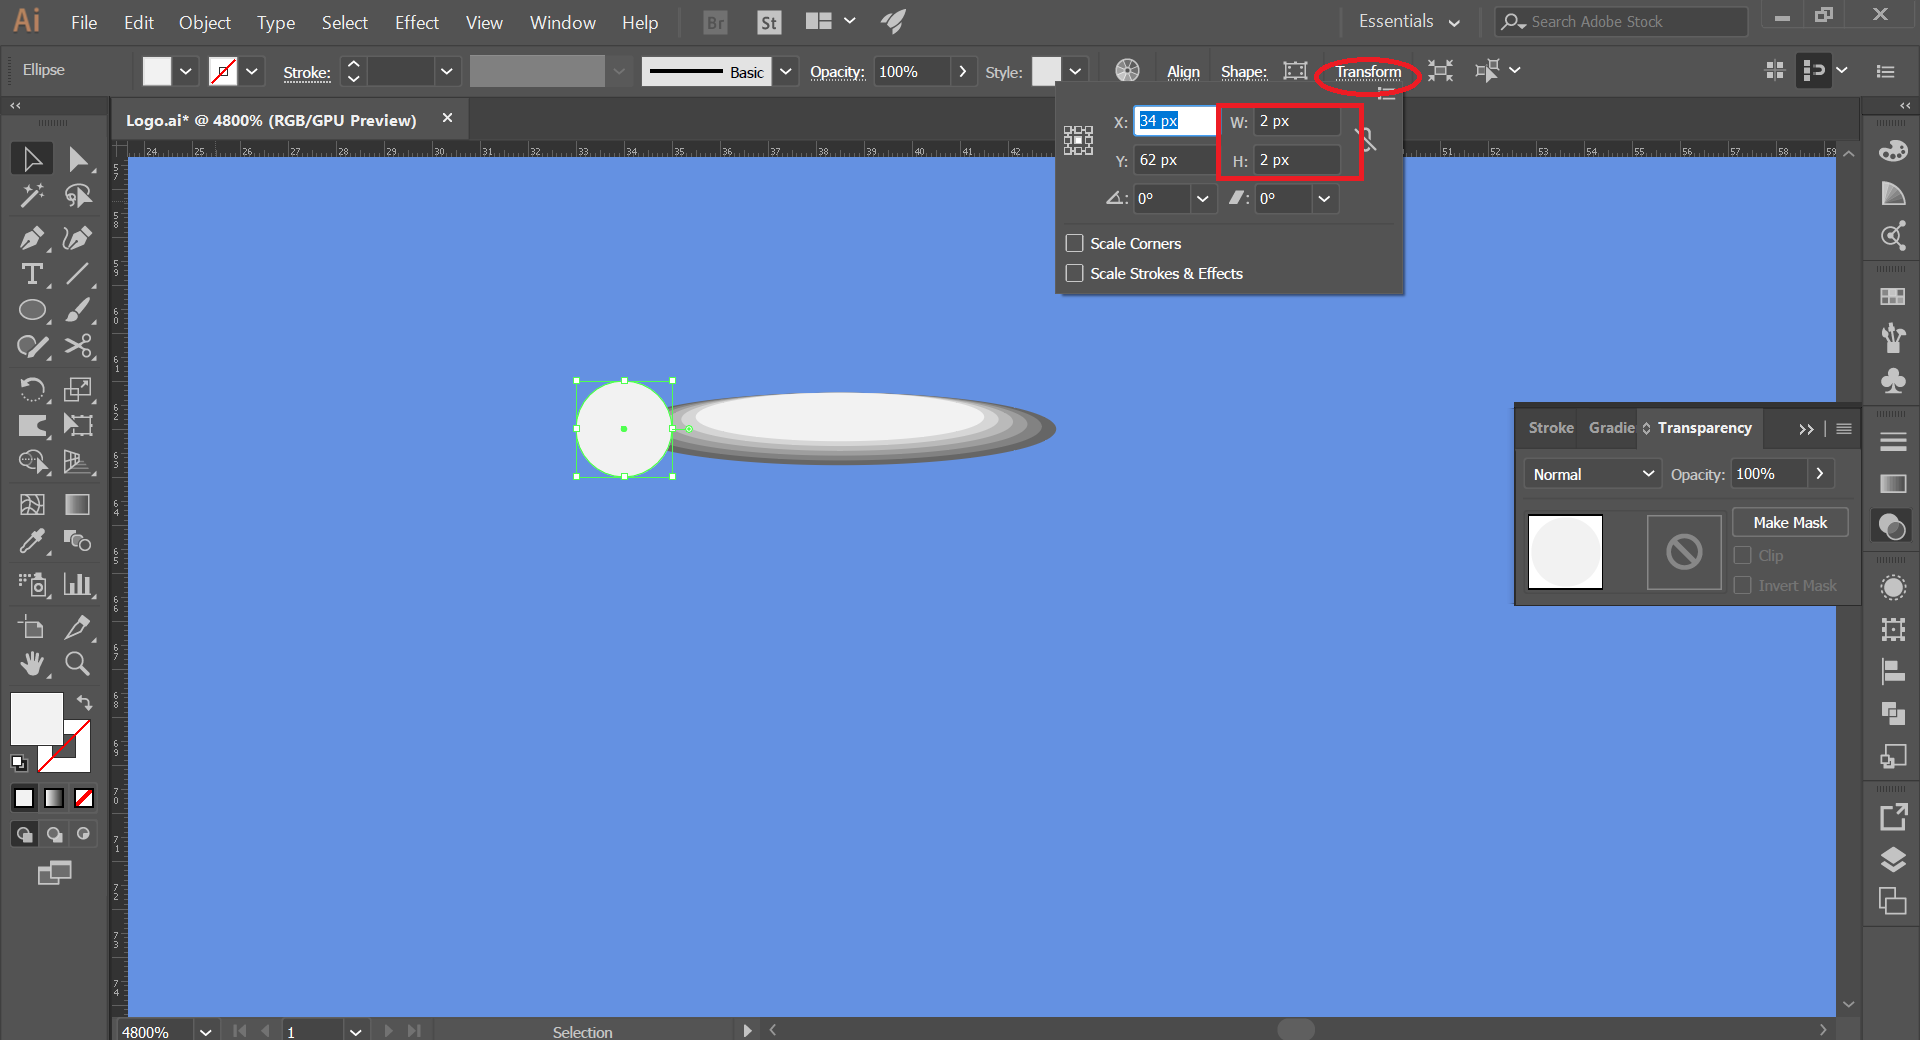Open the Shape options link
This screenshot has height=1040, width=1920.
[1243, 71]
